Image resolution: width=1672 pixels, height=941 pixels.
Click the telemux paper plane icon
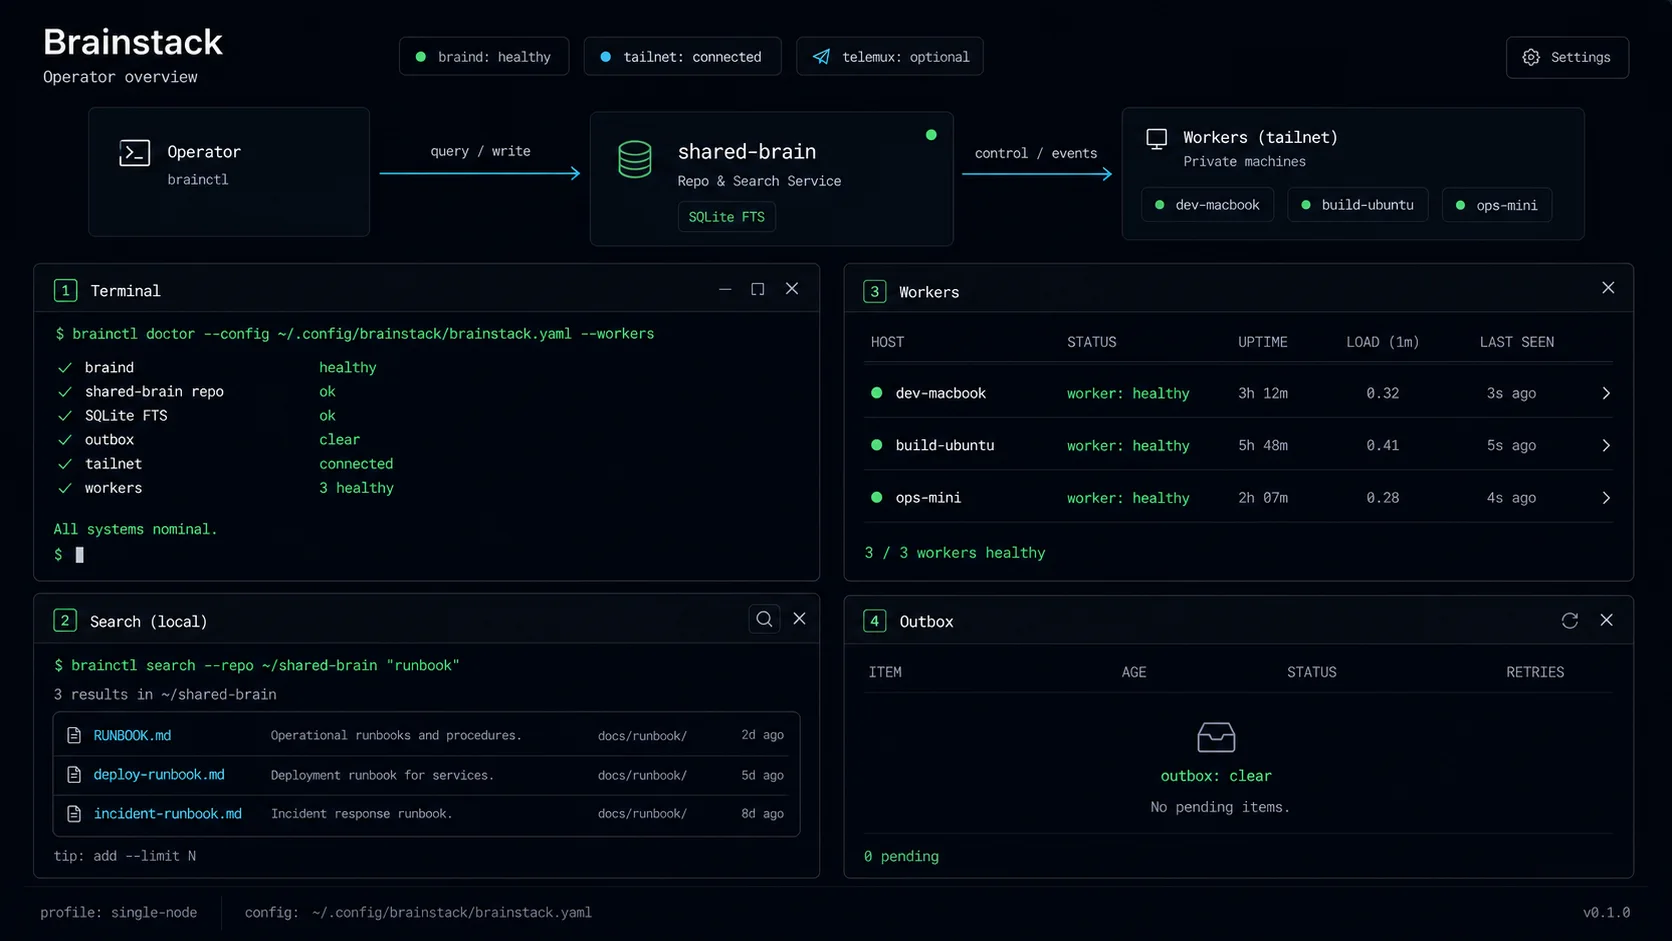click(821, 57)
